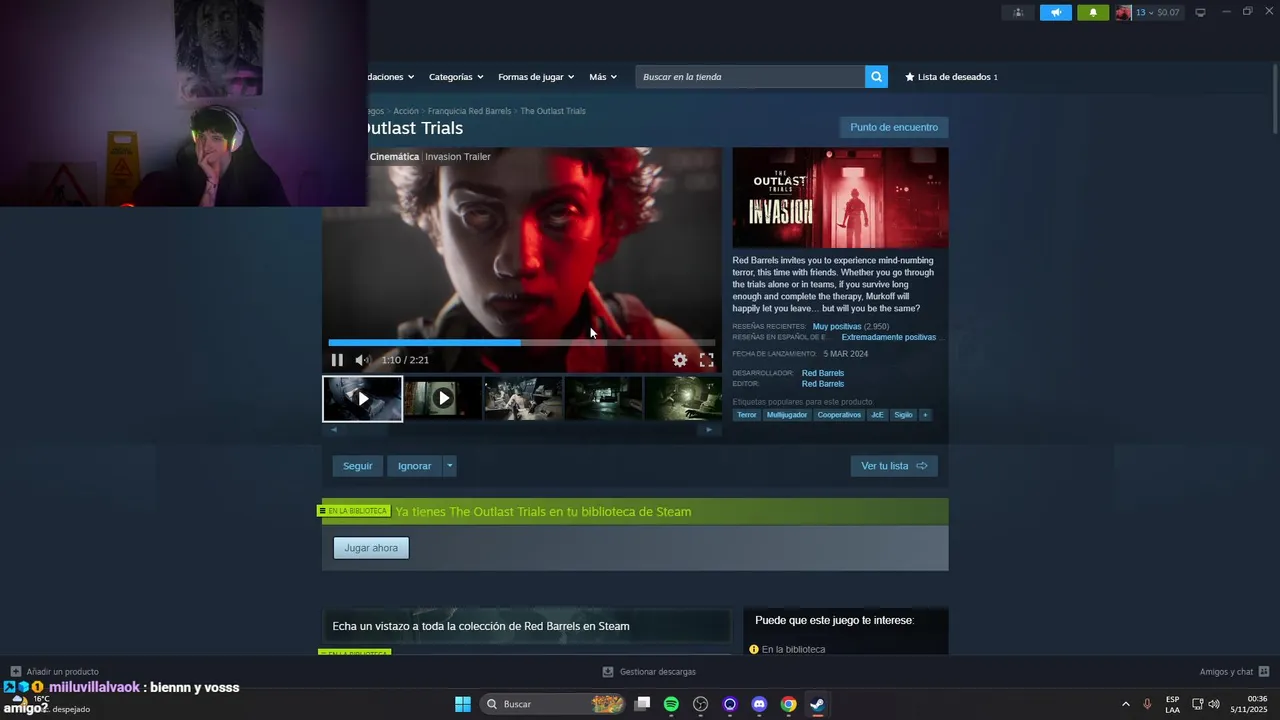Image resolution: width=1280 pixels, height=720 pixels.
Task: Open Windows Start menu
Action: (463, 704)
